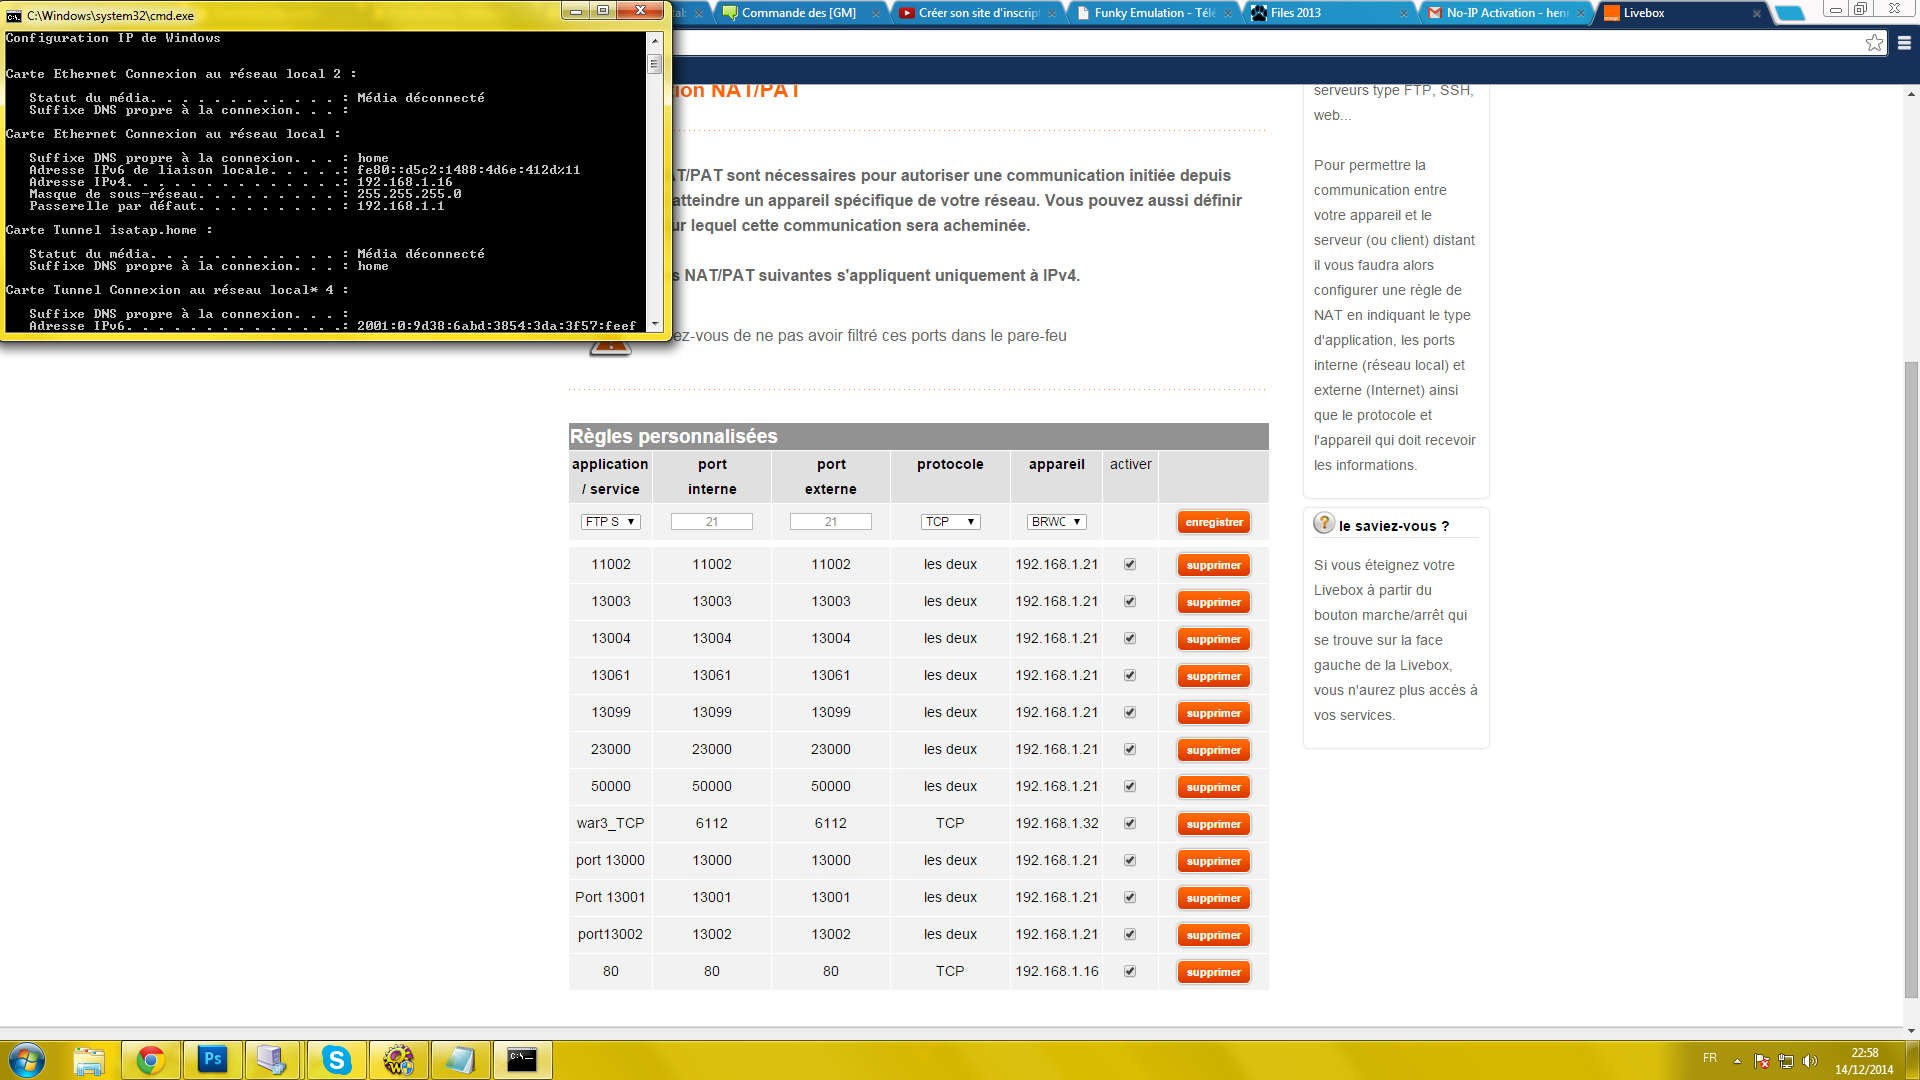Open the BRWC device dropdown
Screen dimensions: 1920x1080
click(1056, 522)
